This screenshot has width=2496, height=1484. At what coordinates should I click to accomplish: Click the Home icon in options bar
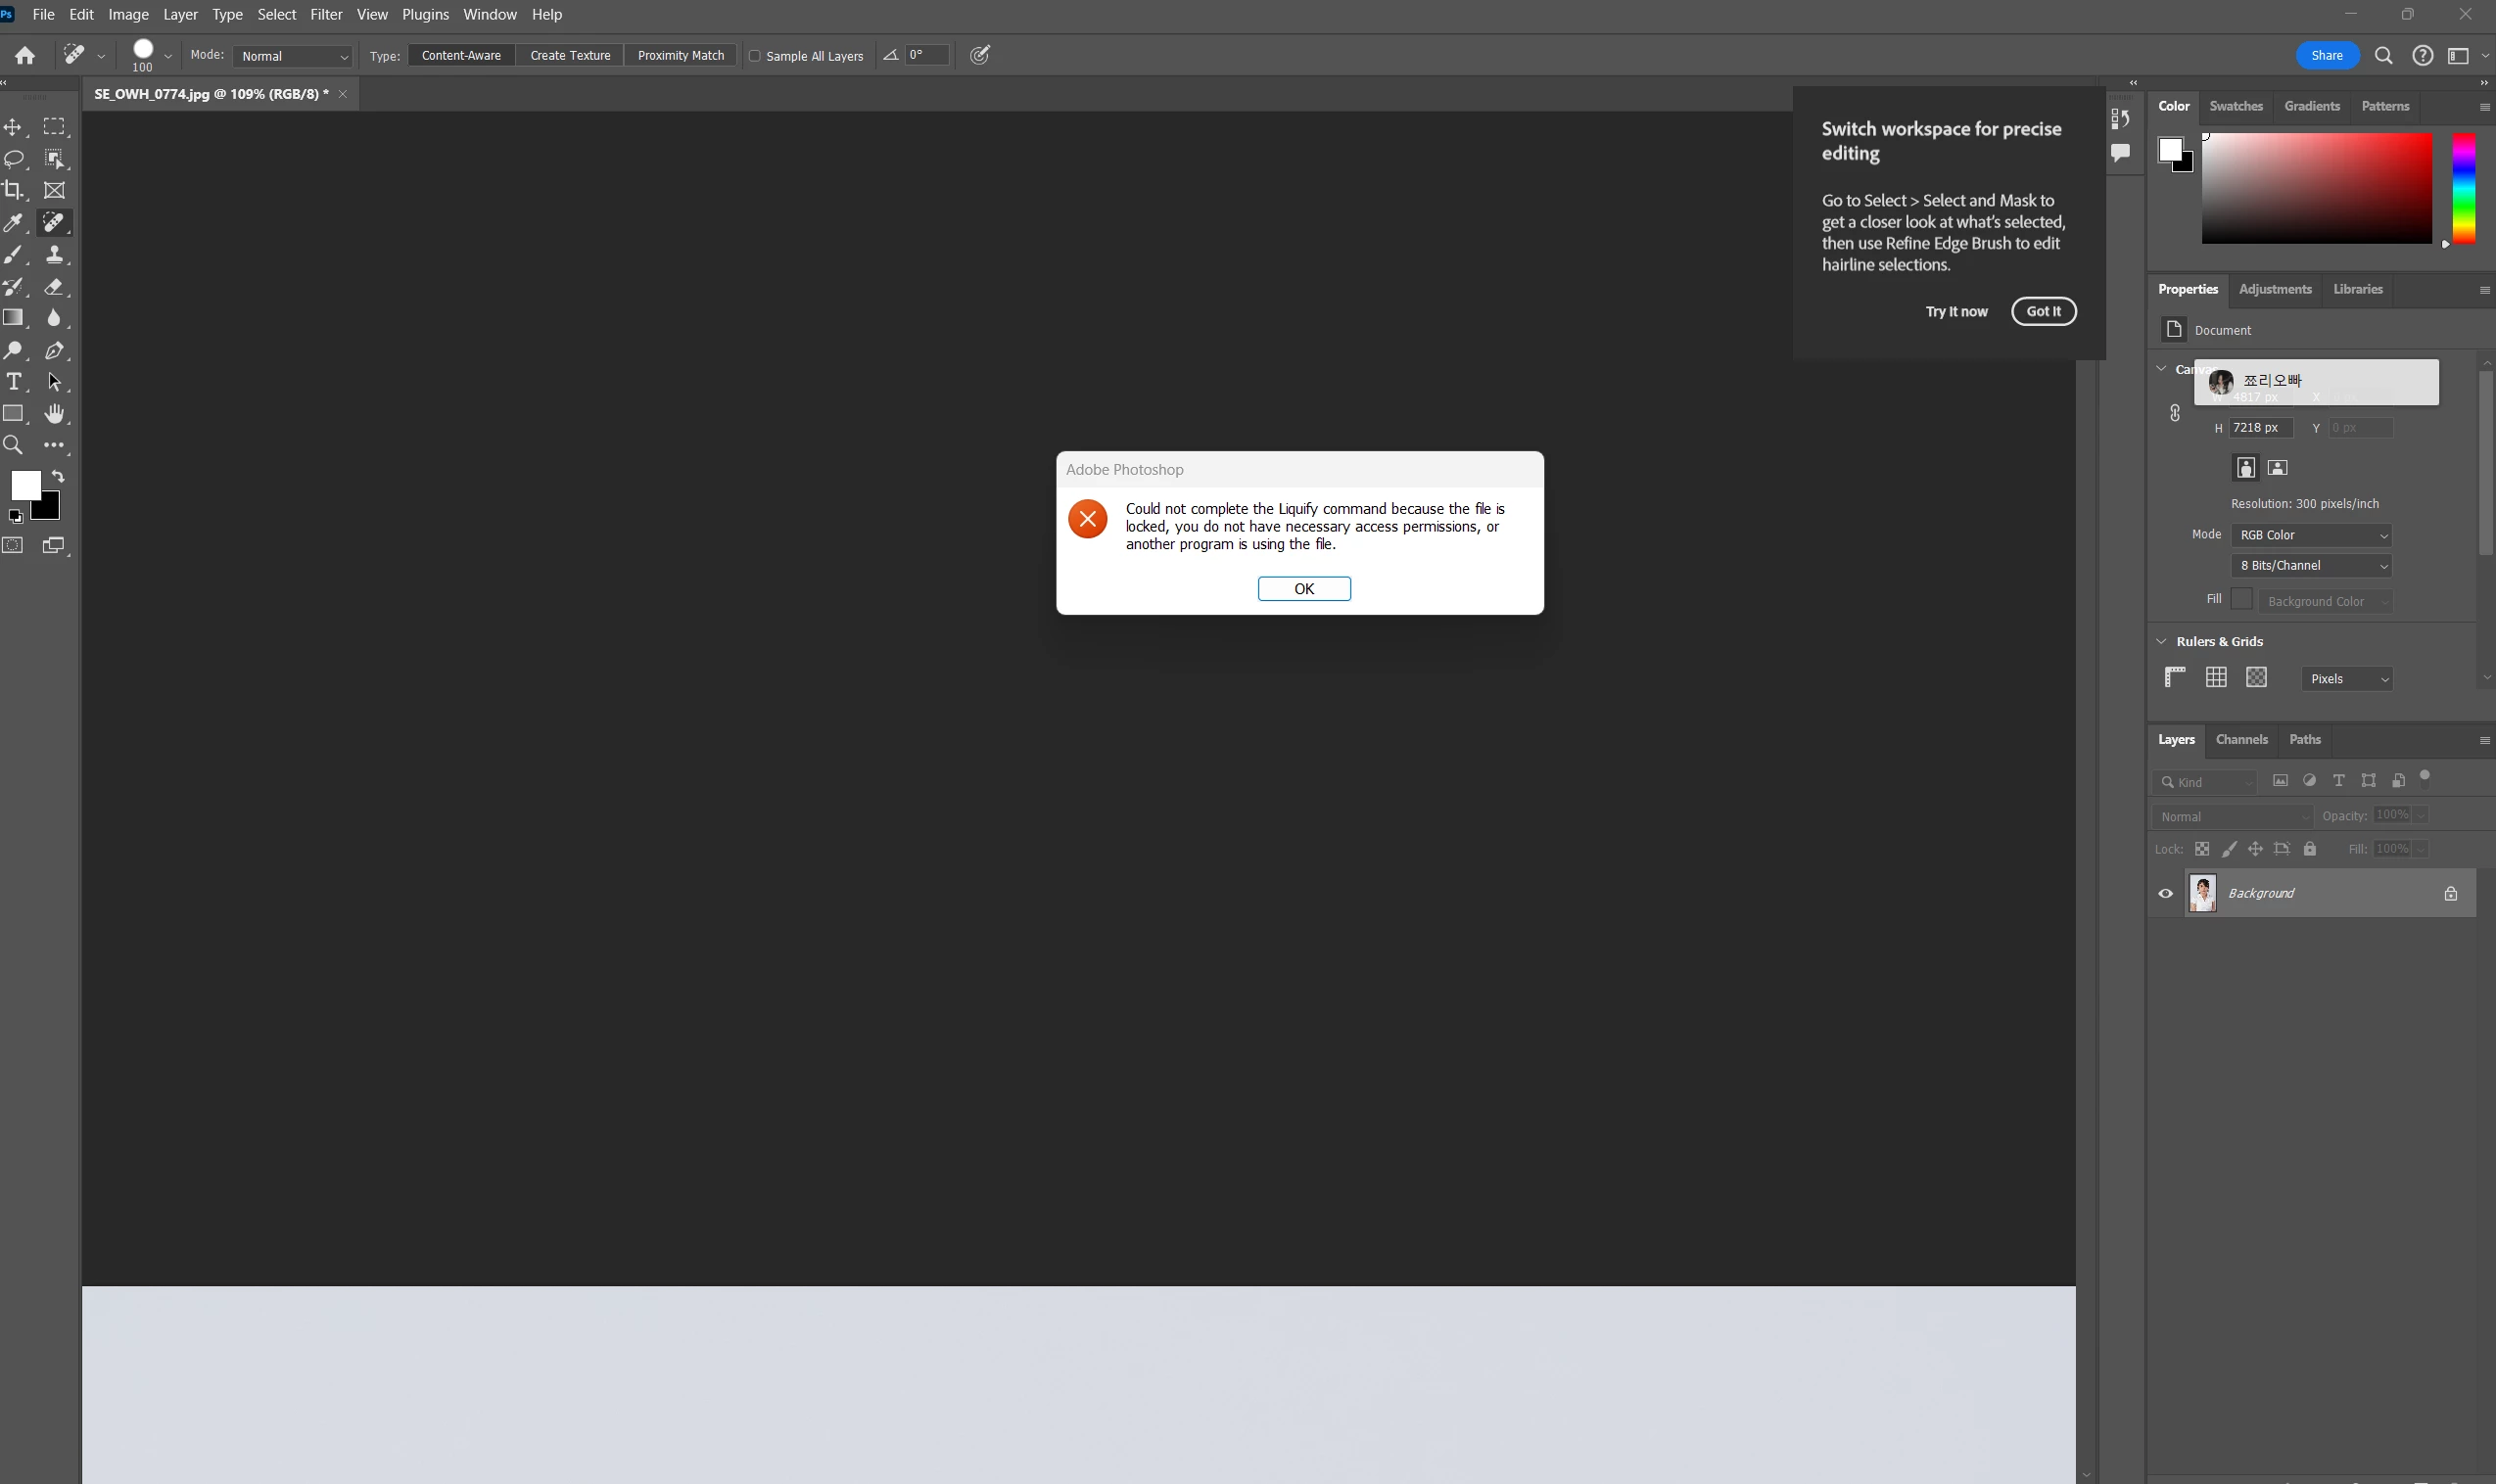[x=25, y=56]
